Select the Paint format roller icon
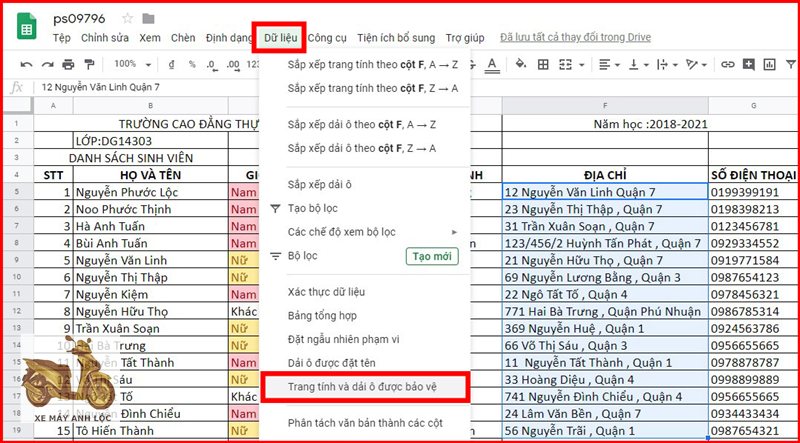 (x=89, y=64)
